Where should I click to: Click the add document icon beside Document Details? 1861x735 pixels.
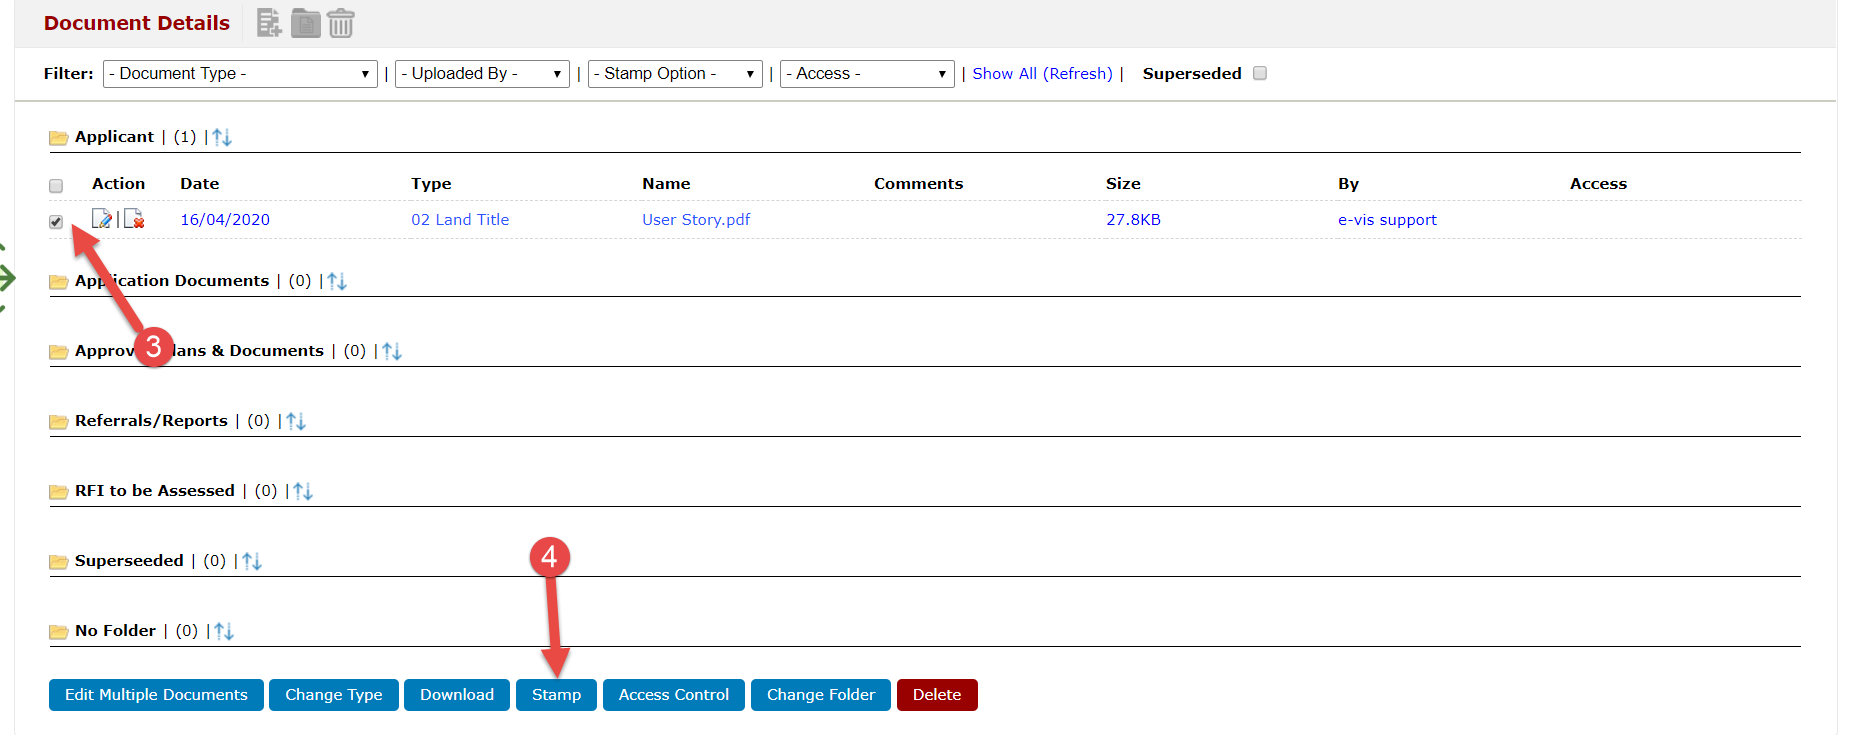click(x=269, y=23)
